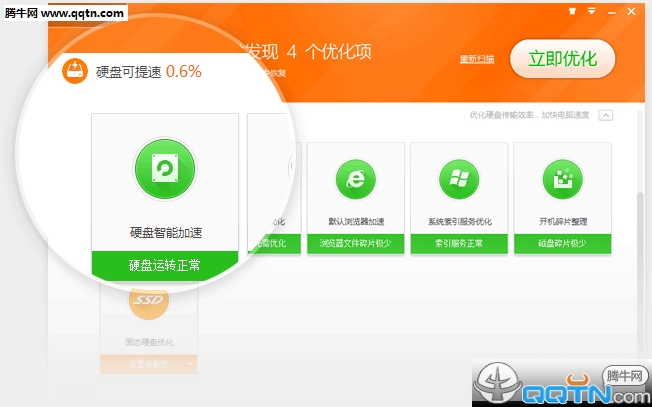Viewport: 652px width, 407px height.
Task: Click the 开机碎片整理 label
Action: coord(563,222)
